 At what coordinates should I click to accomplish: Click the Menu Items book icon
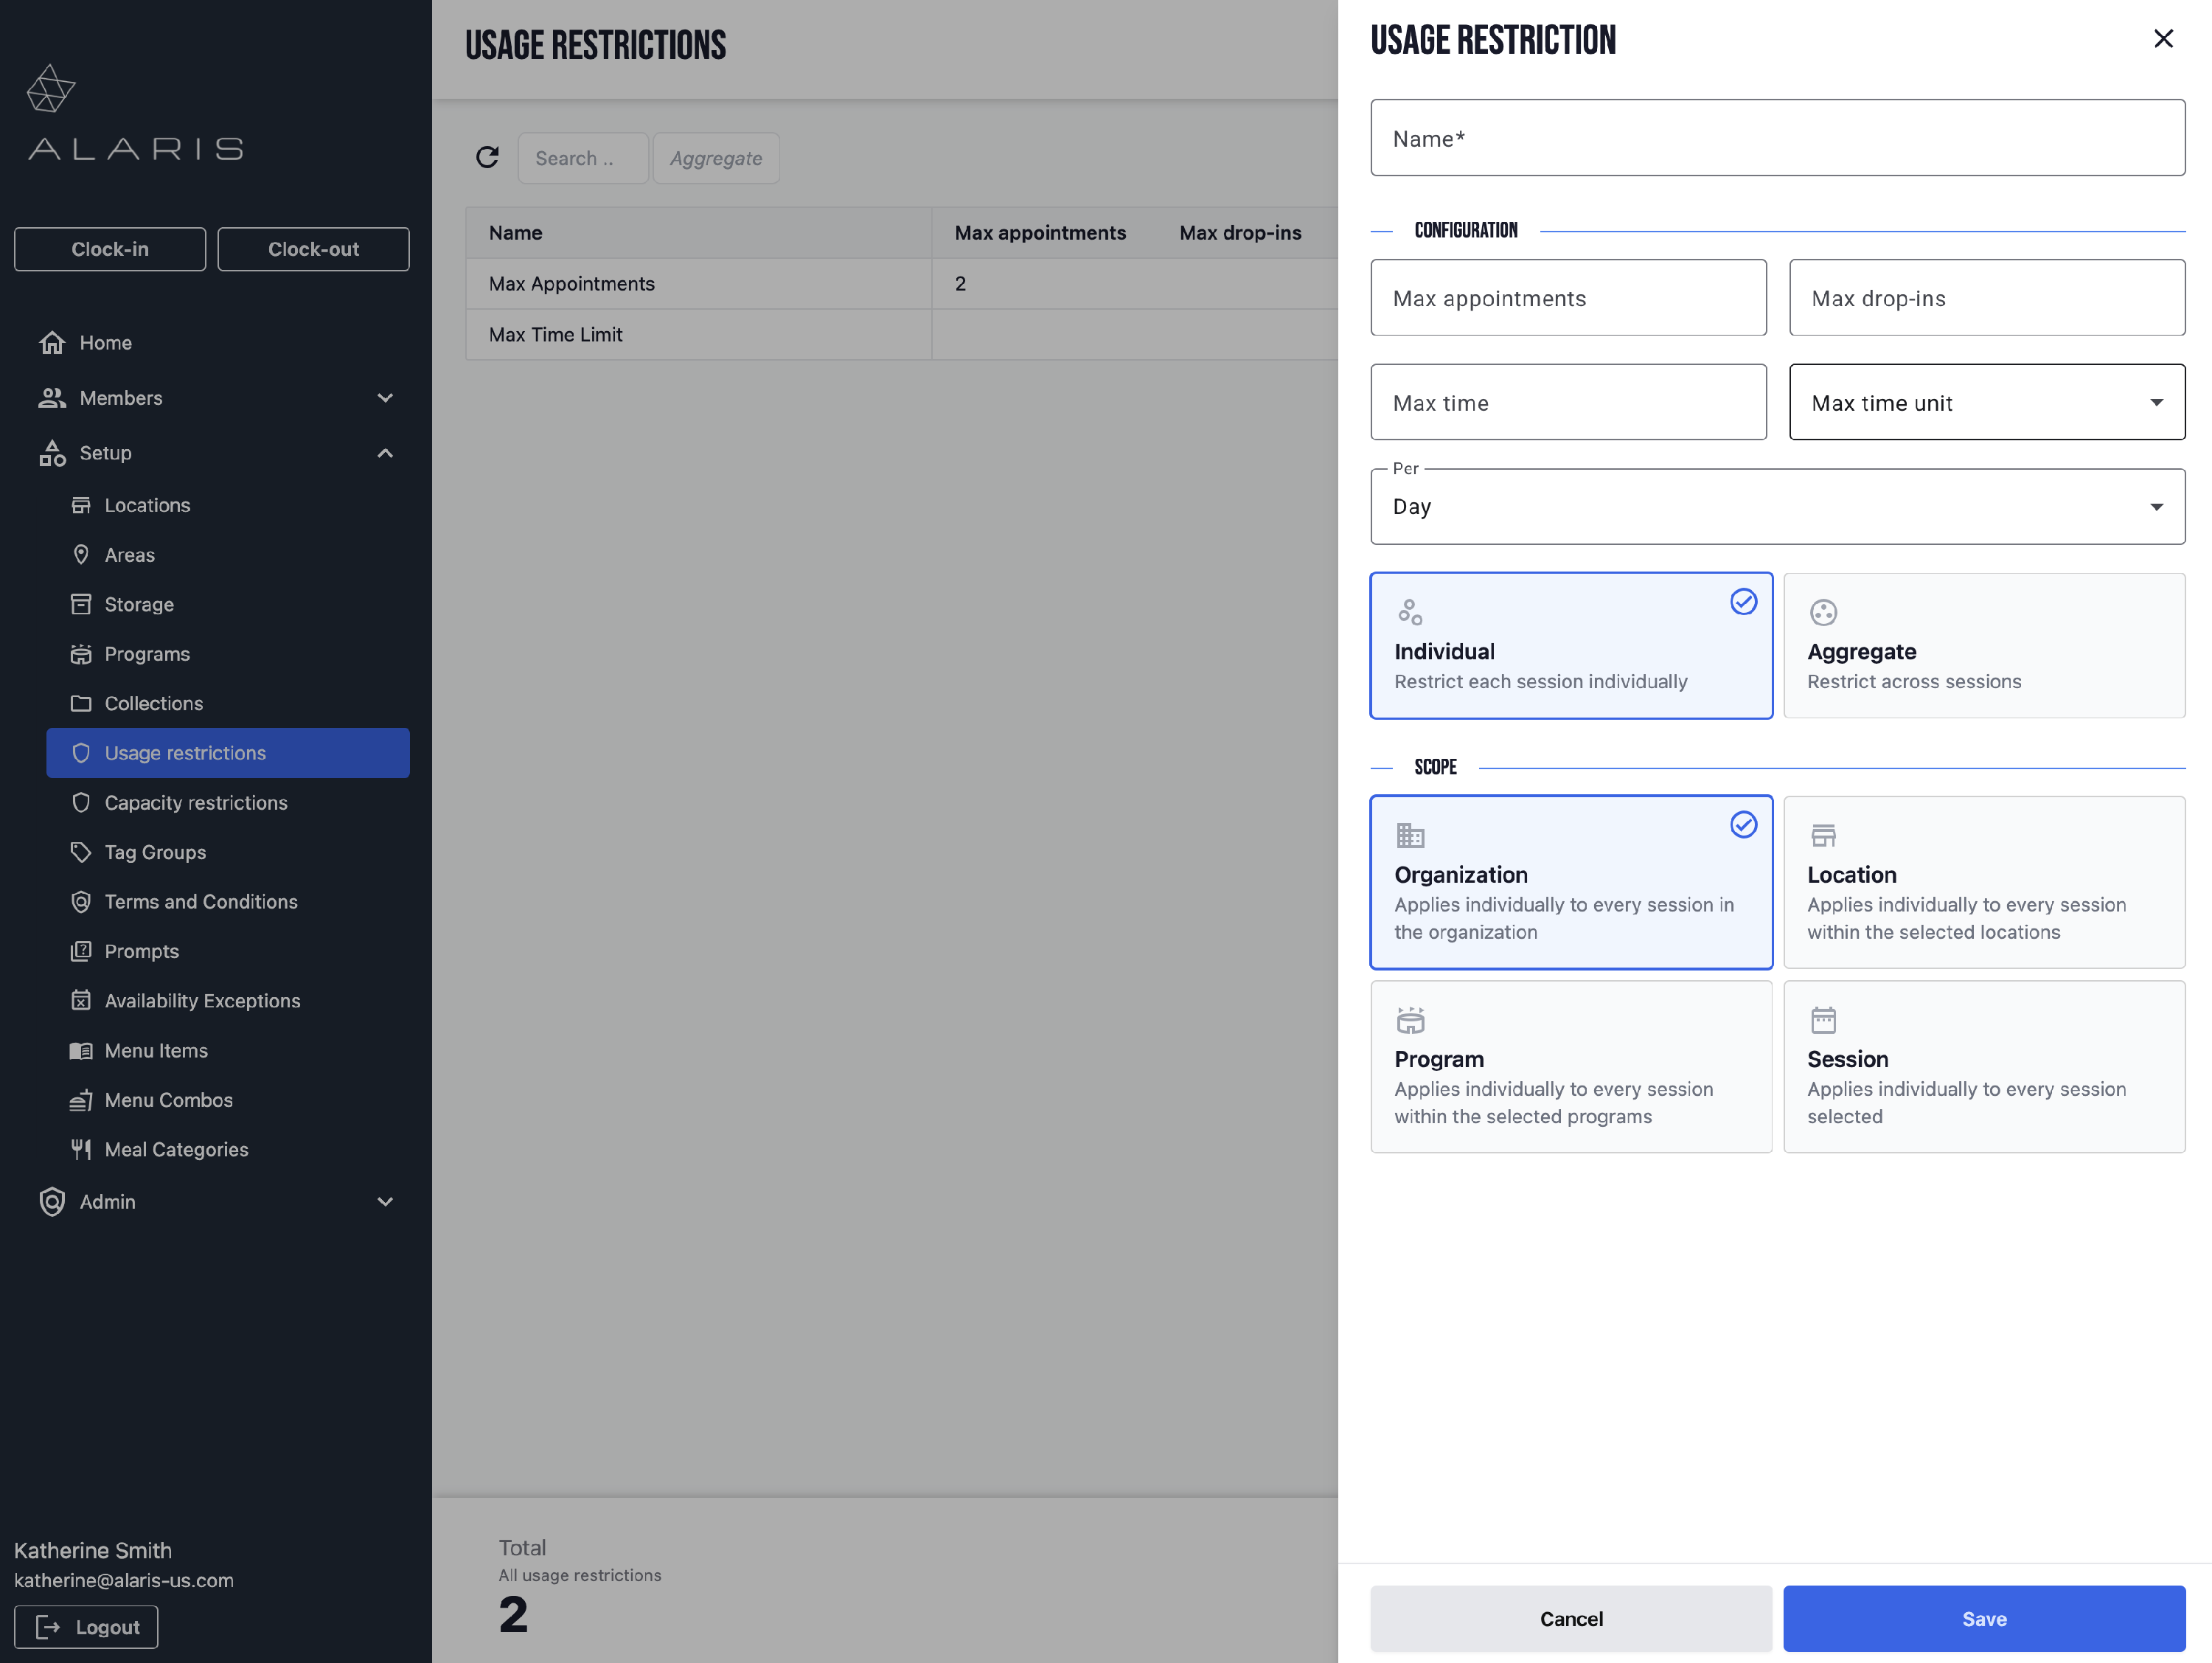point(81,1050)
